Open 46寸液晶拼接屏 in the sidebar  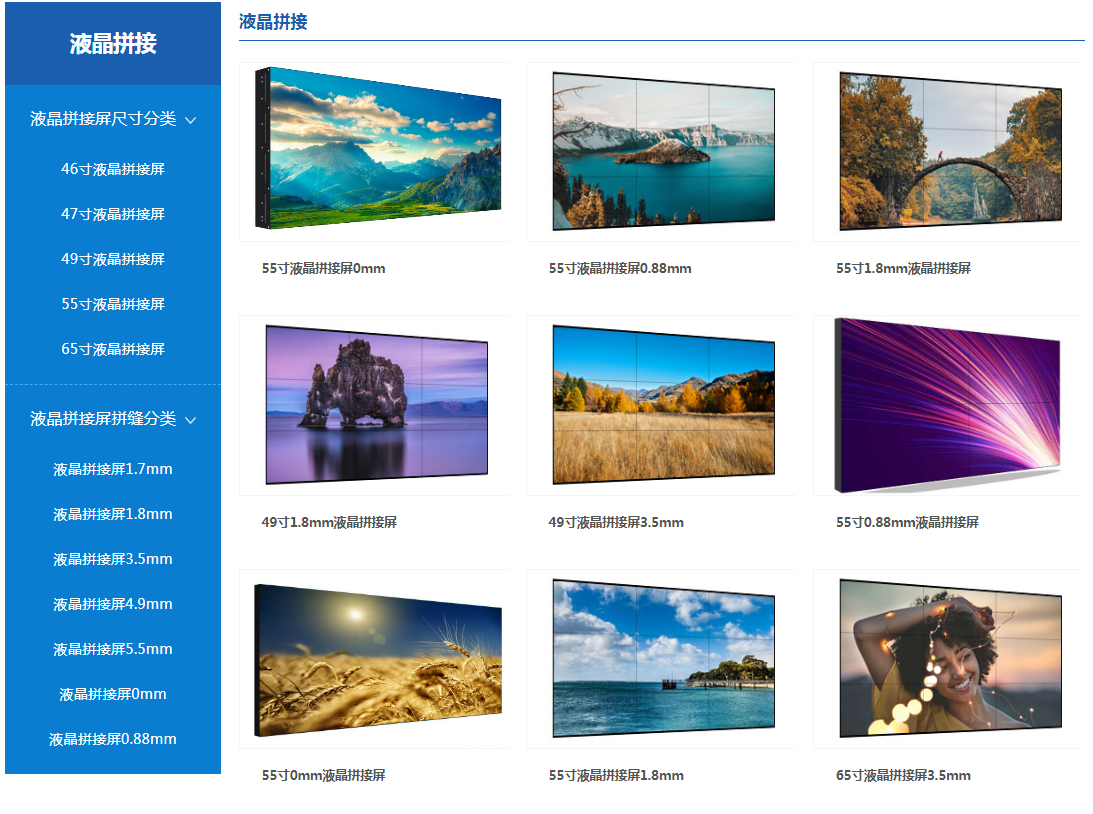pyautogui.click(x=113, y=169)
